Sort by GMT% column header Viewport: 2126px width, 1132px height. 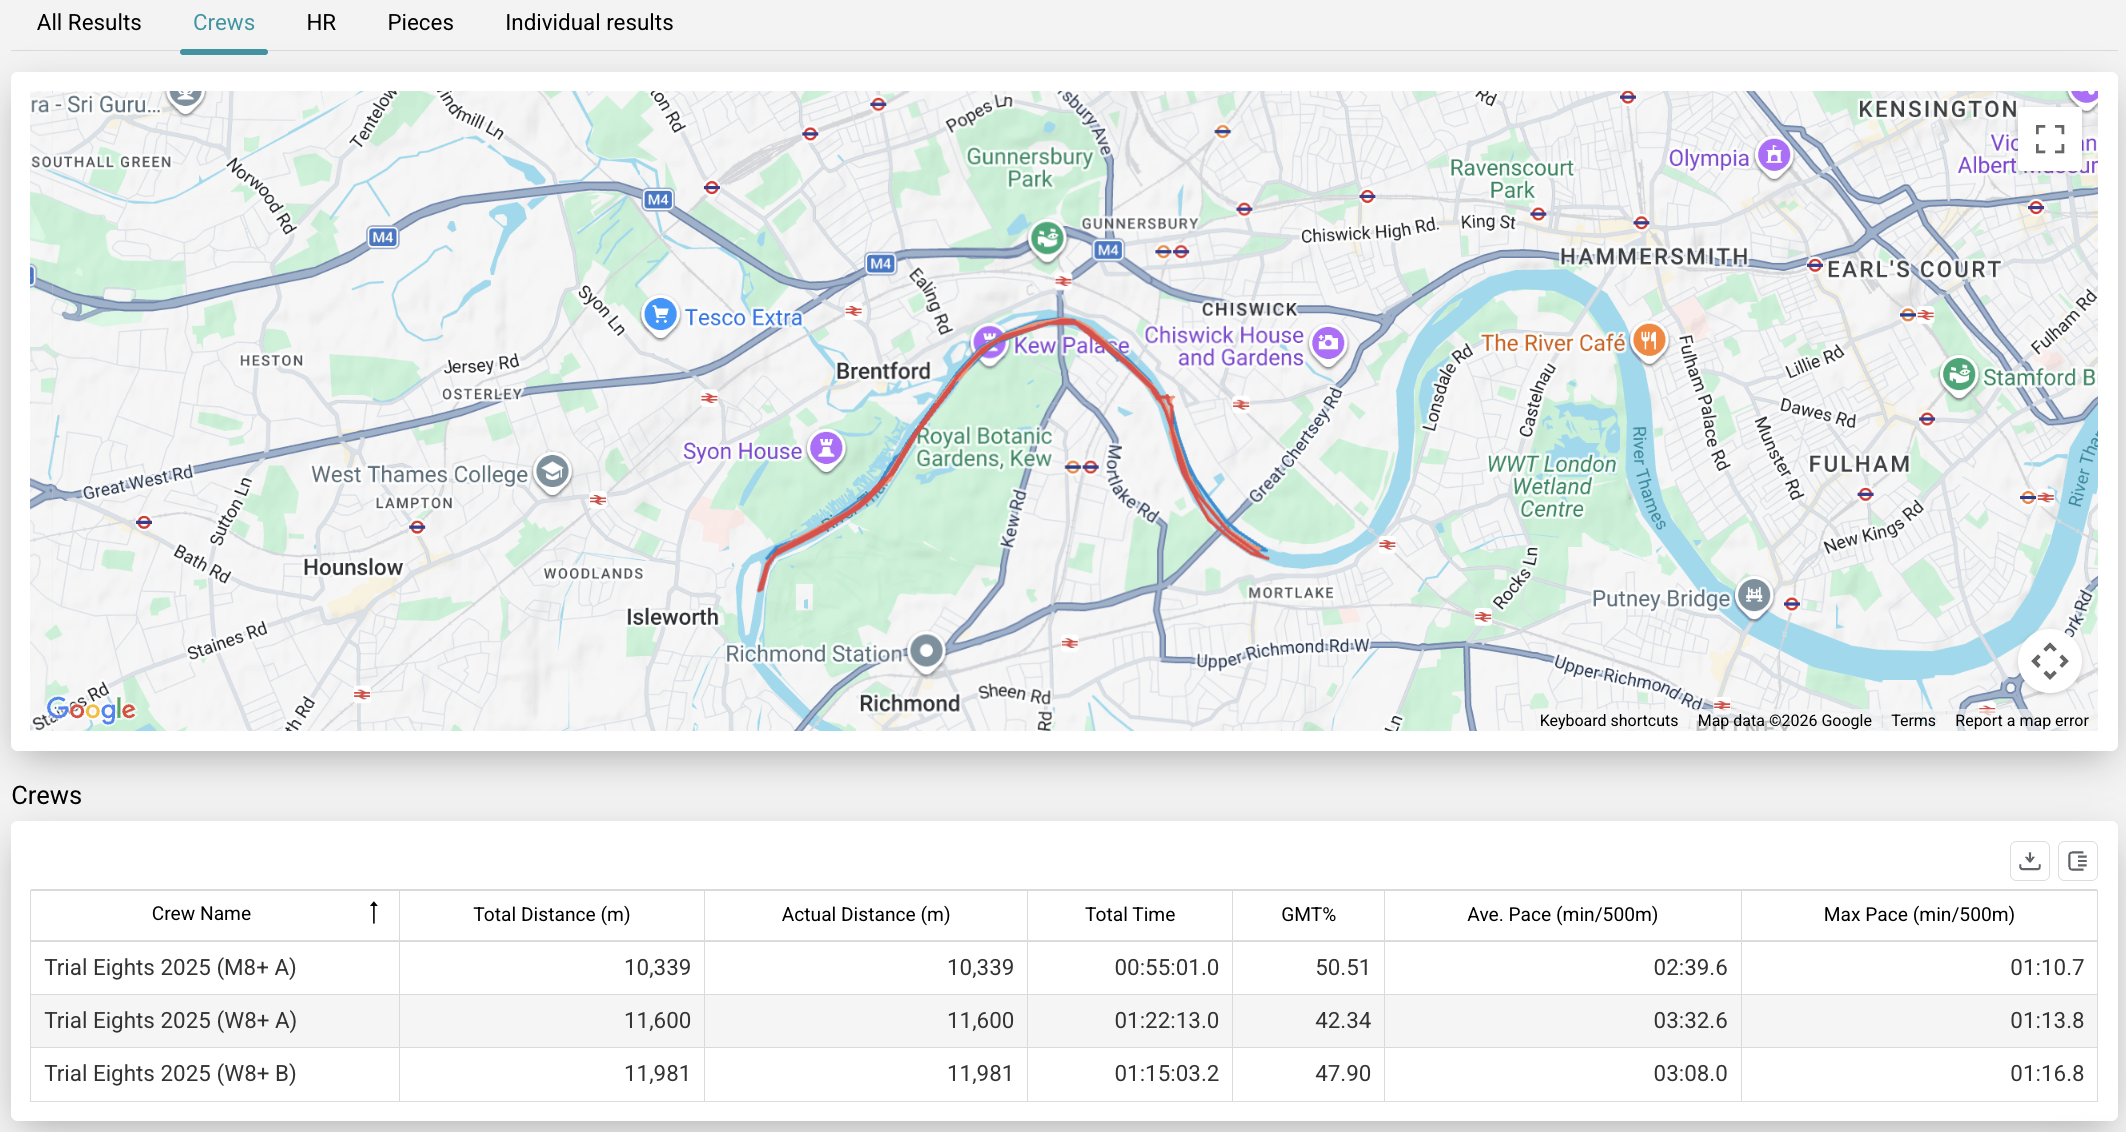[1308, 914]
